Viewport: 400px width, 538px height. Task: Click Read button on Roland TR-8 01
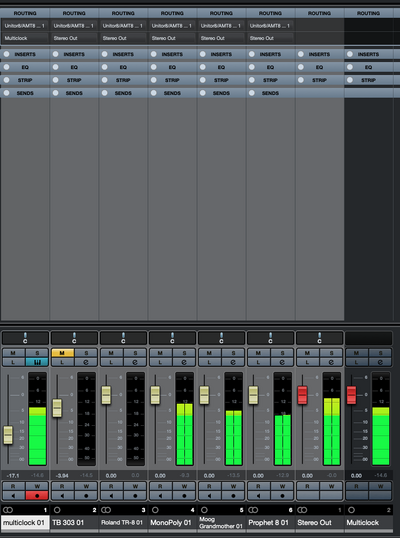pyautogui.click(x=111, y=486)
